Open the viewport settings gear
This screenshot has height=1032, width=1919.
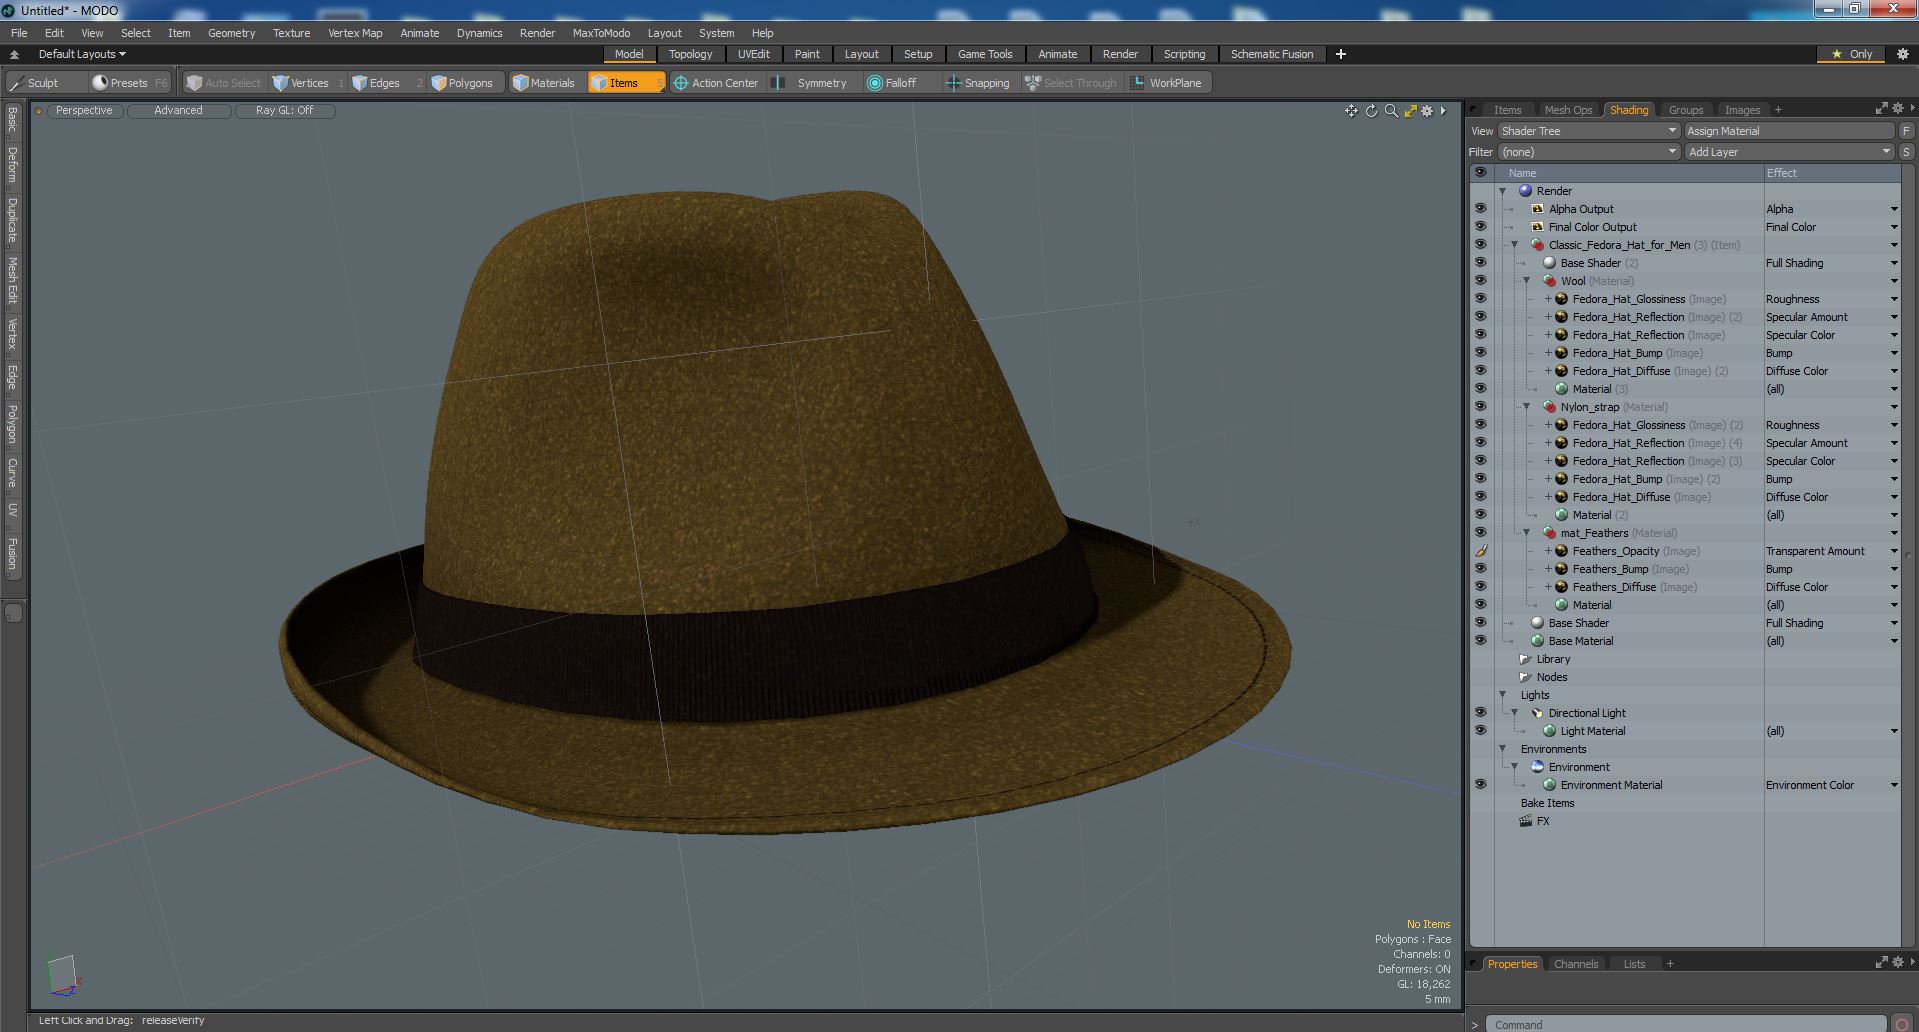[1427, 111]
